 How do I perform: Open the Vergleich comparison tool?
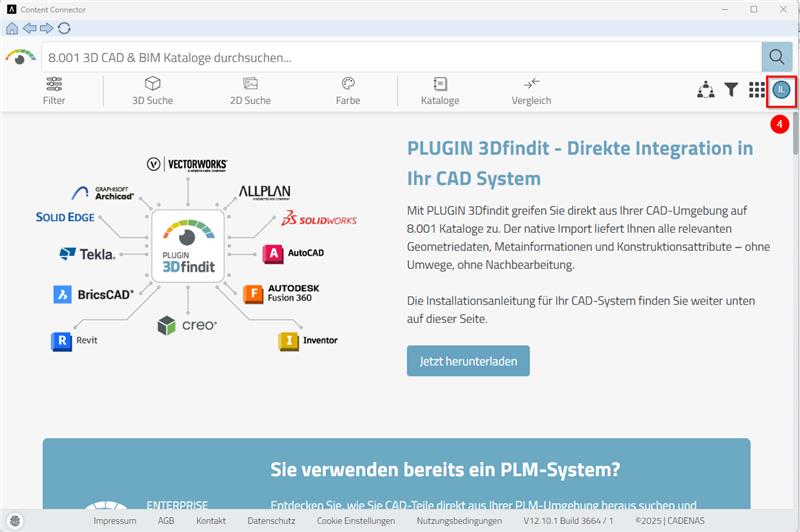tap(531, 91)
